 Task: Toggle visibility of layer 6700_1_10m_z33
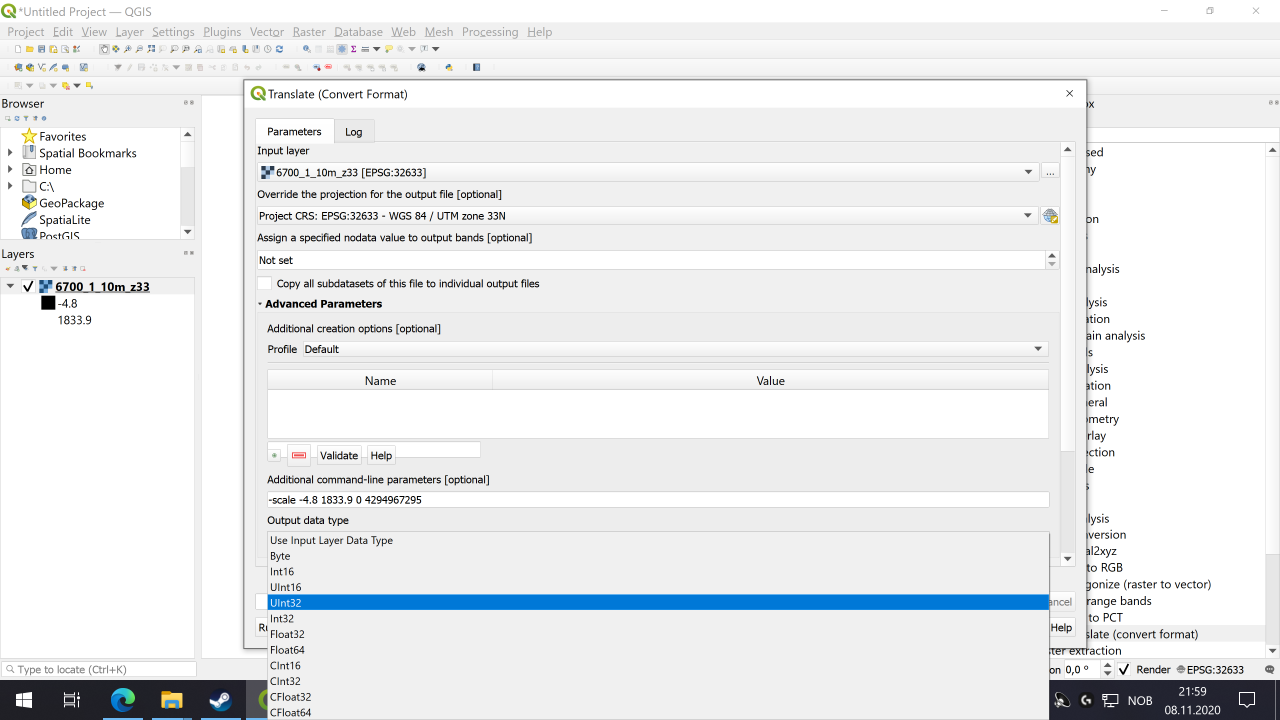[x=28, y=287]
